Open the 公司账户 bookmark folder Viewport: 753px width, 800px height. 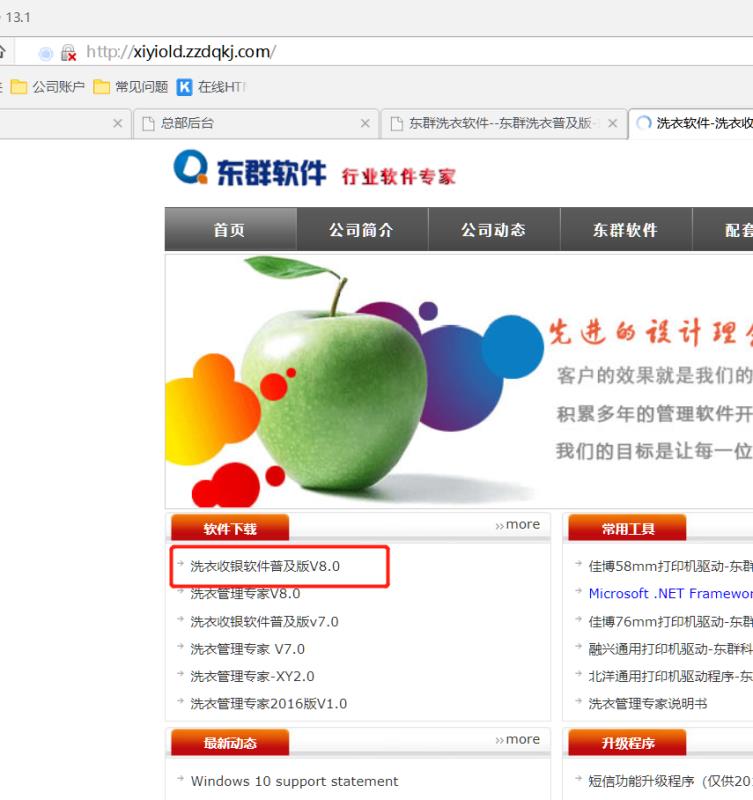click(47, 87)
